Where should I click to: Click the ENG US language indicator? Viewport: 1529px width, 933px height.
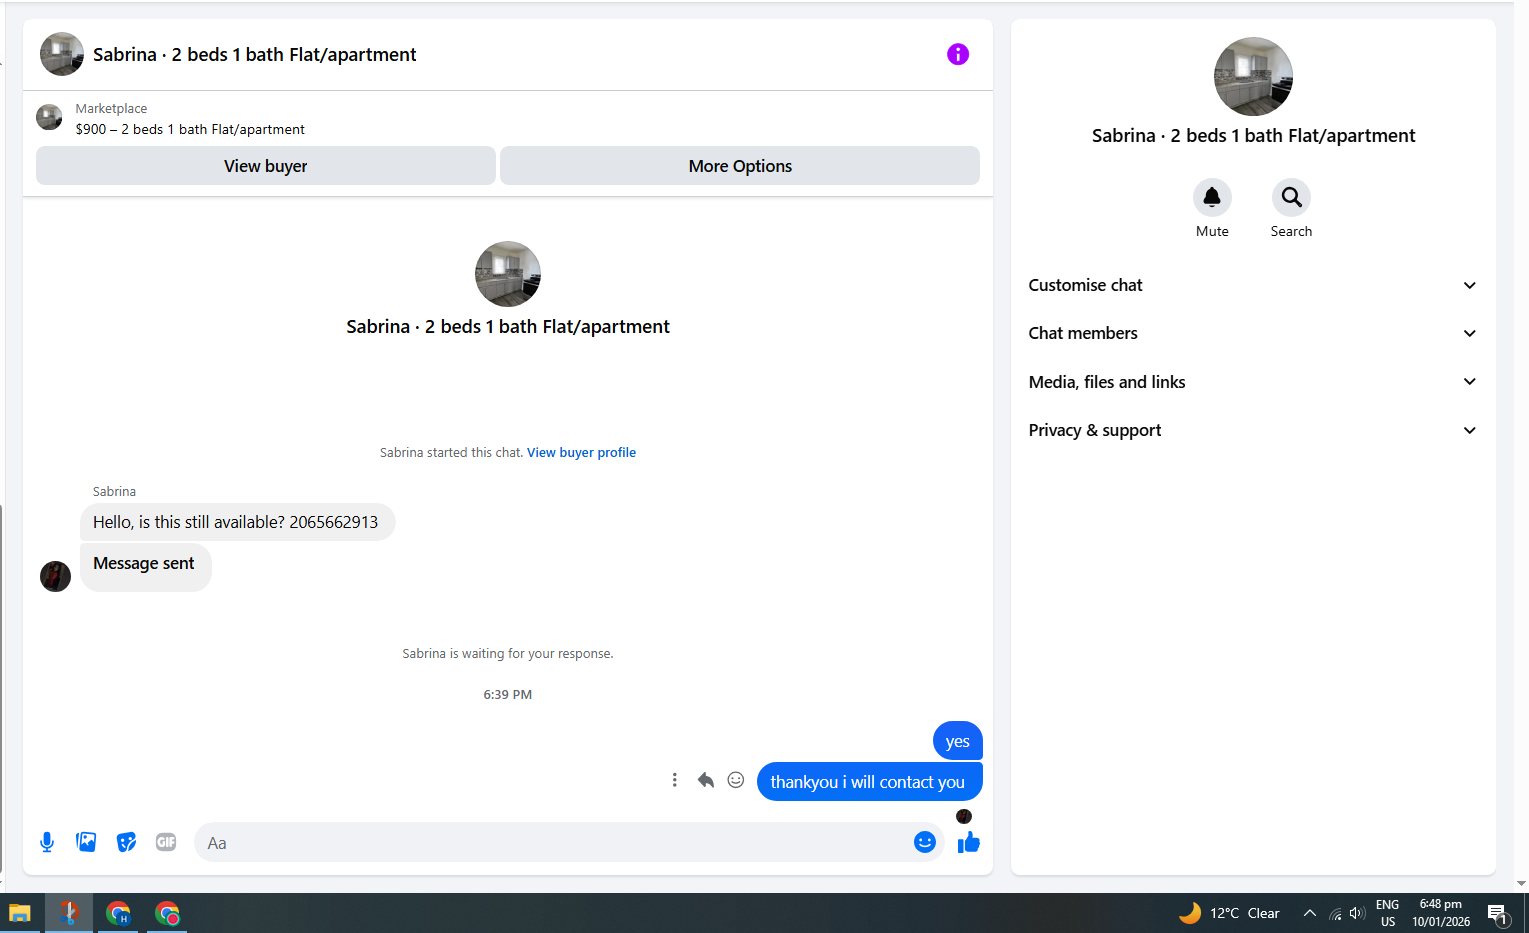(x=1387, y=913)
